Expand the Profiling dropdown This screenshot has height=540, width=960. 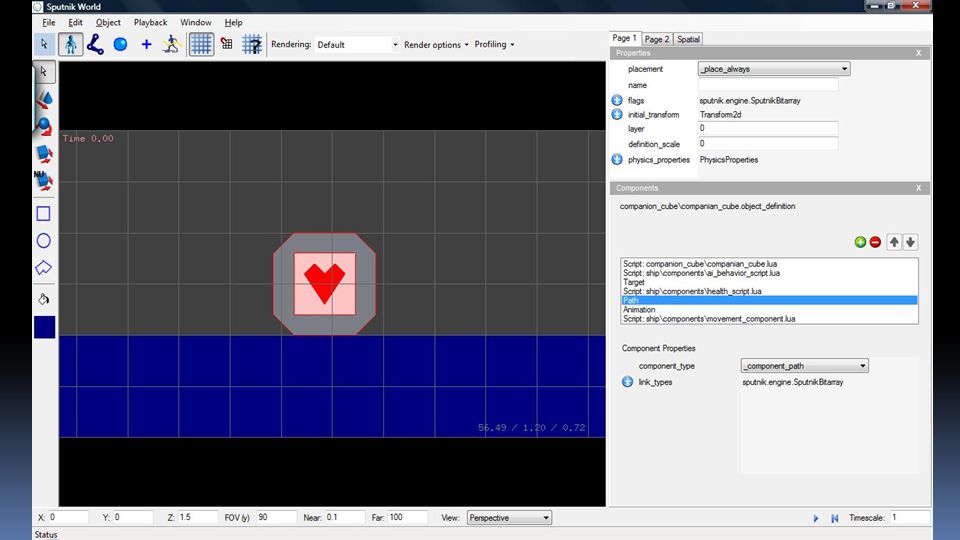494,45
